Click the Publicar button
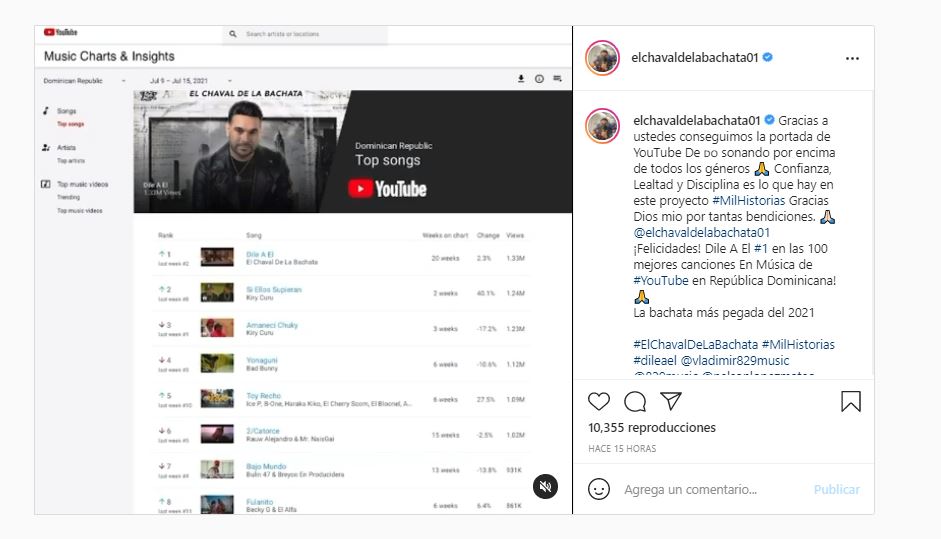941x539 pixels. (836, 489)
